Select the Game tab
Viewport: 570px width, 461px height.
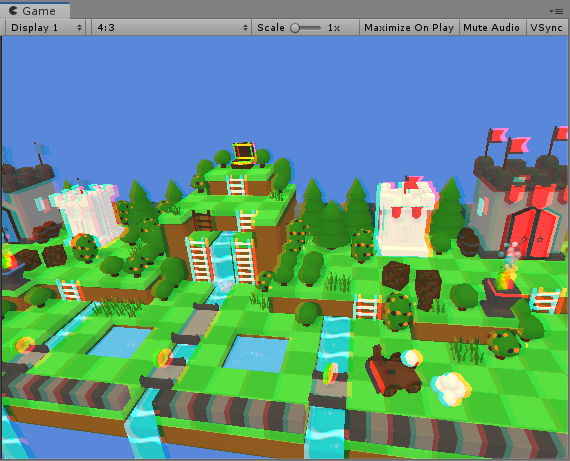pyautogui.click(x=35, y=11)
